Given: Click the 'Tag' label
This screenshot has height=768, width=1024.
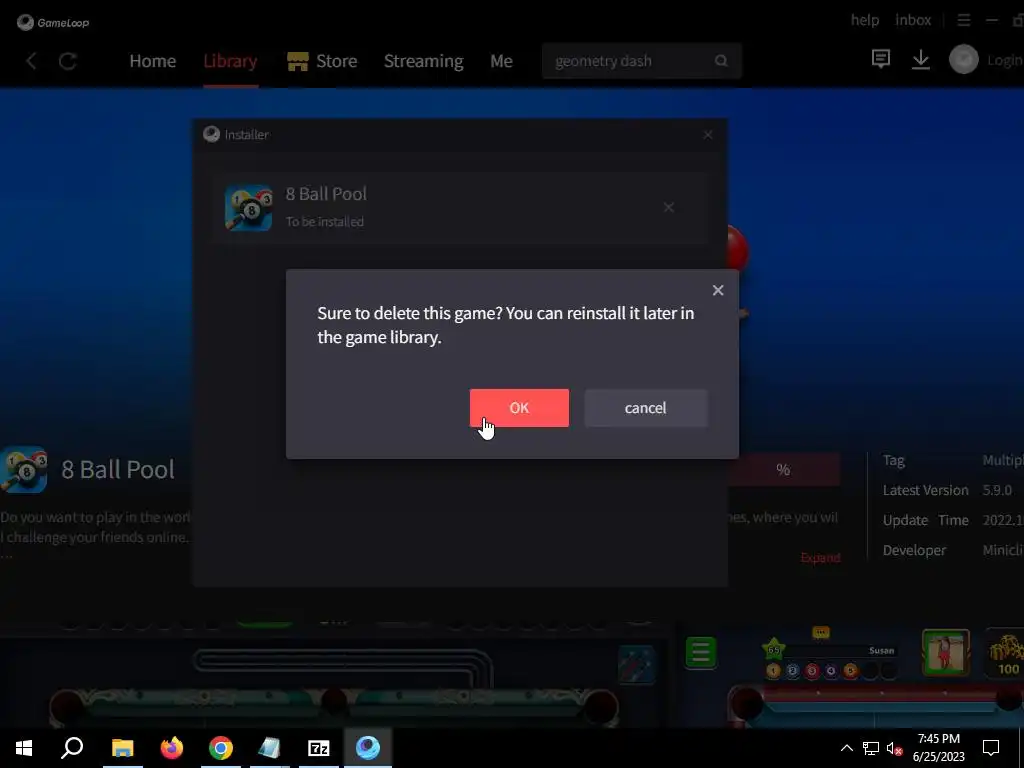Looking at the screenshot, I should tap(893, 460).
